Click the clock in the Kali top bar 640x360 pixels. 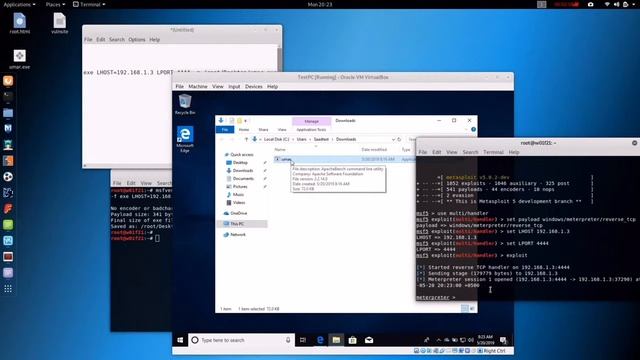coord(320,4)
